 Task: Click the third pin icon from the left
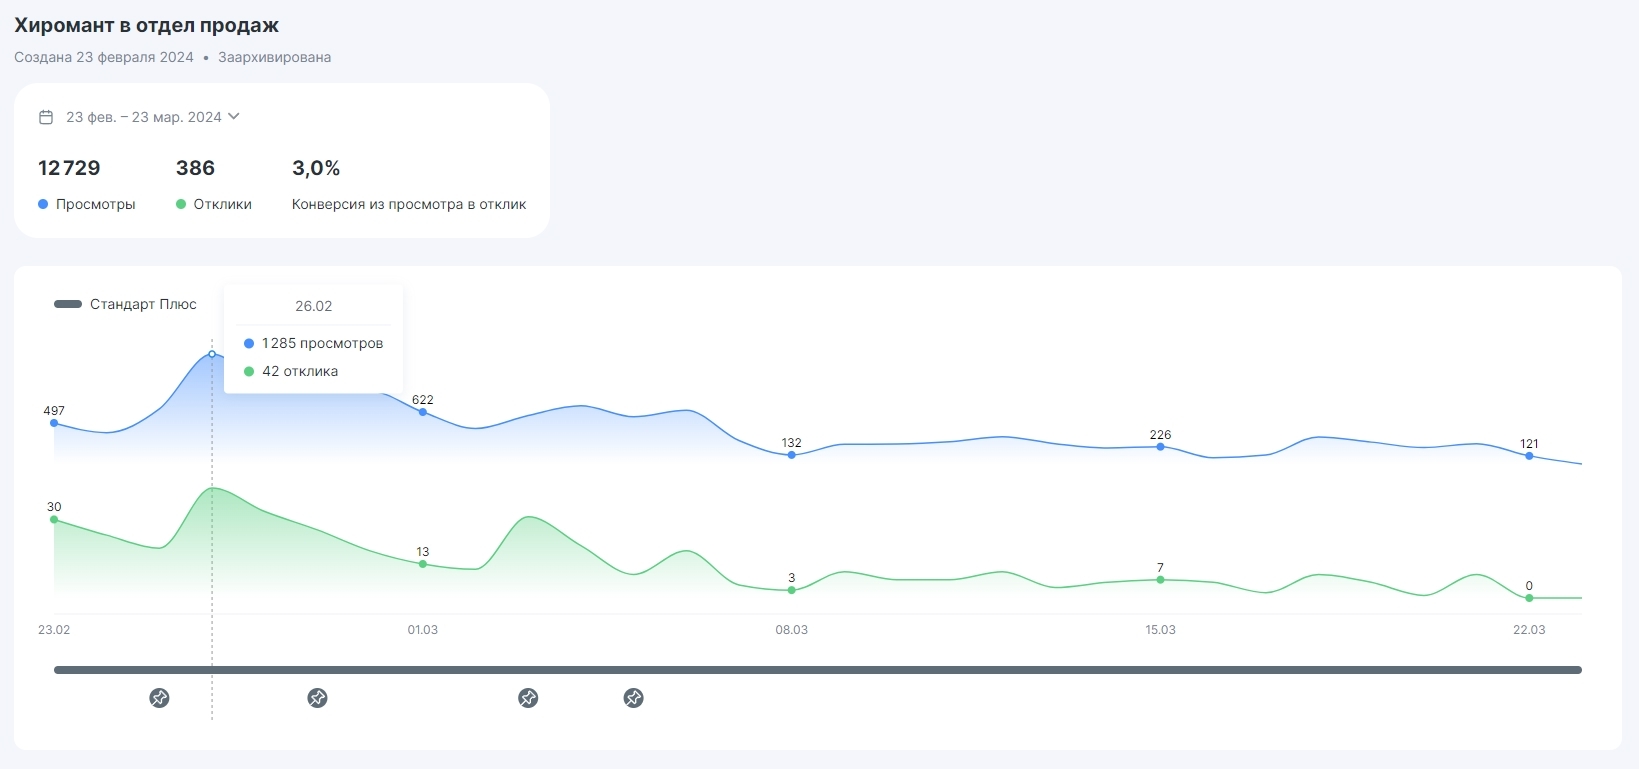tap(528, 698)
